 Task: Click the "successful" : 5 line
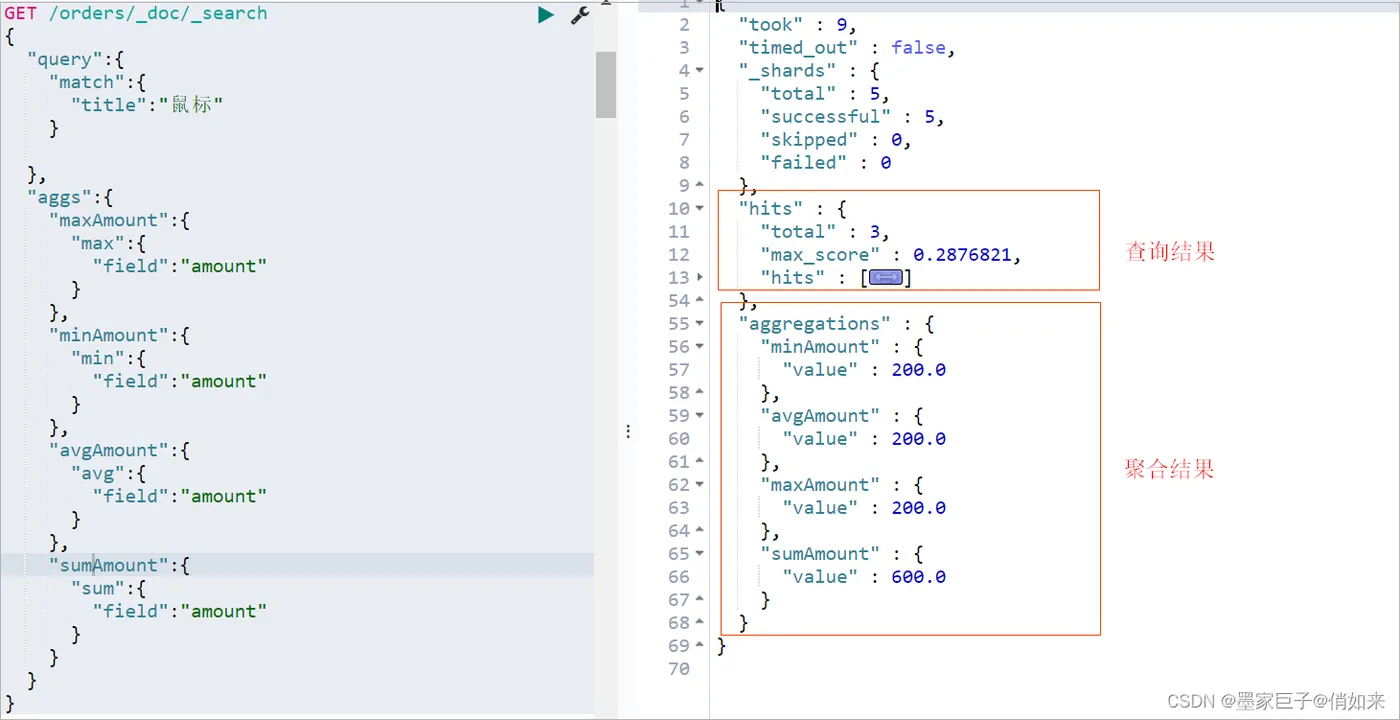[x=852, y=116]
